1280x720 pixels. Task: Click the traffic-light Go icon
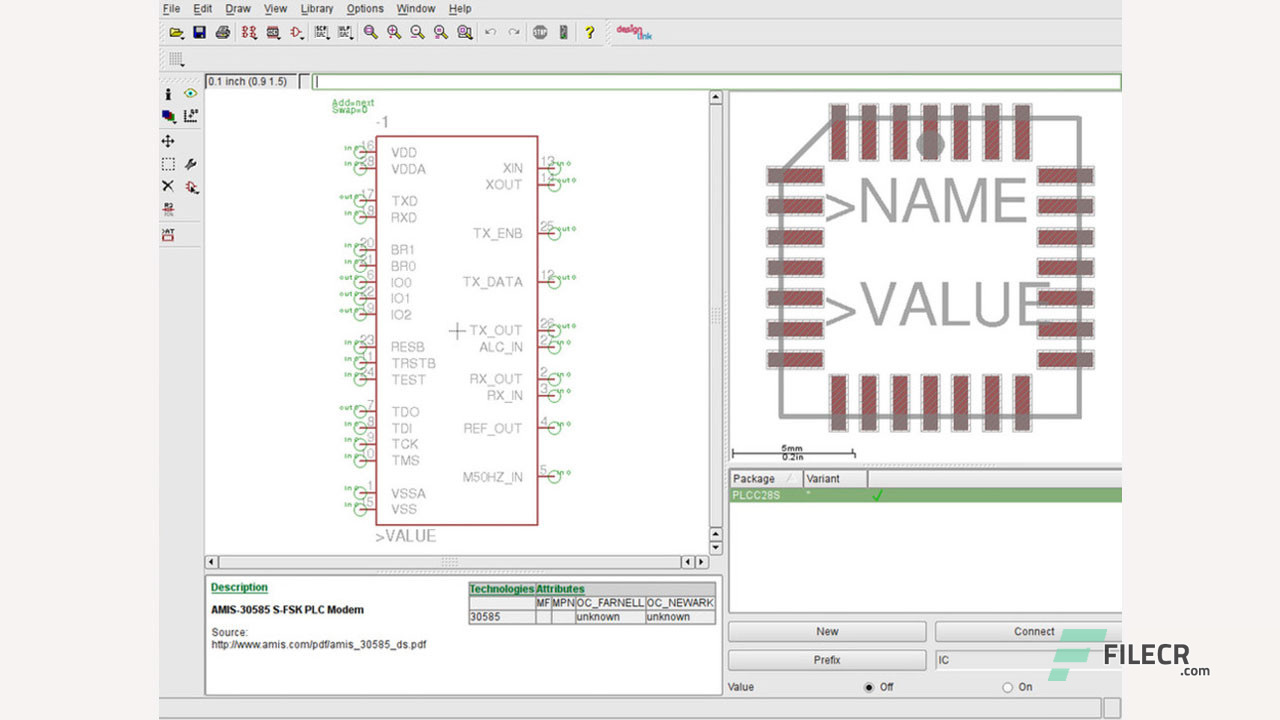[x=564, y=32]
